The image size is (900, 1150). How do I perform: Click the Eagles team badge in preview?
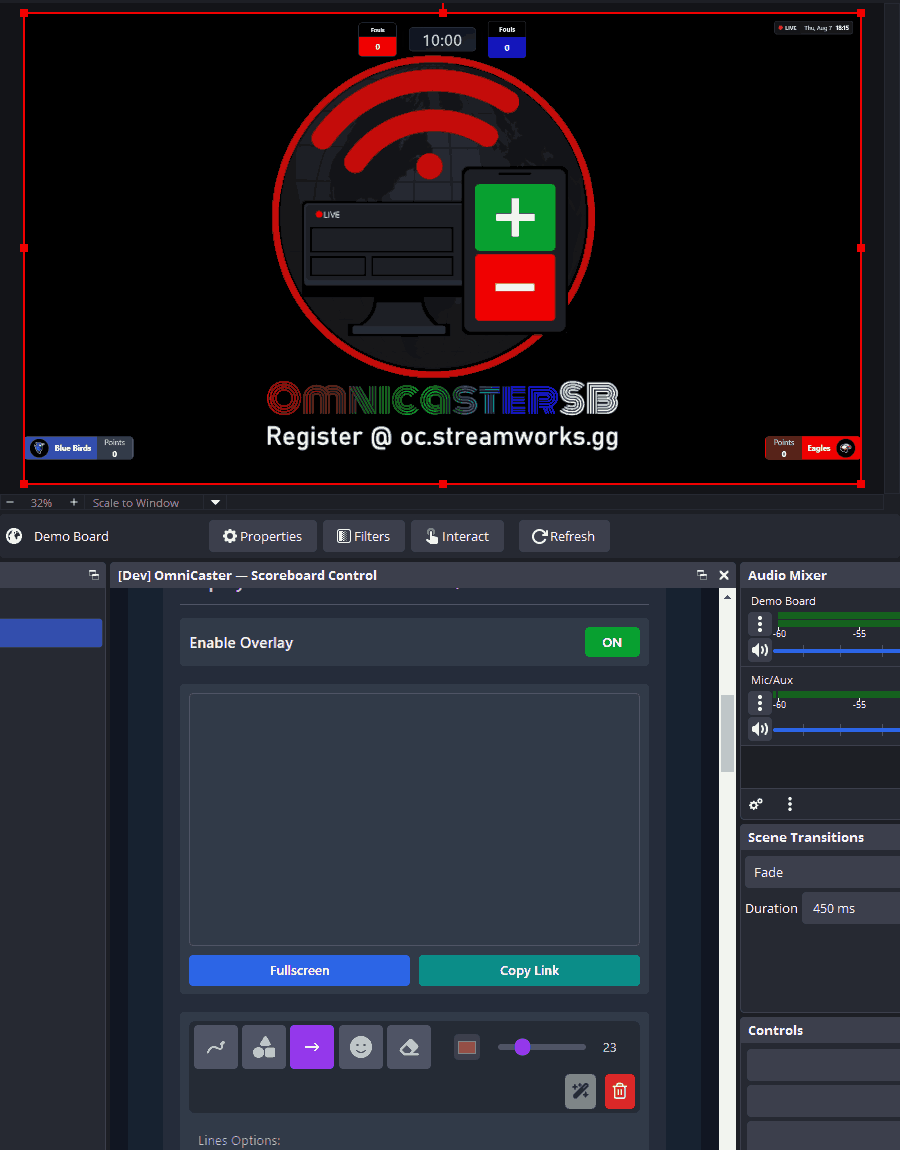pos(812,447)
